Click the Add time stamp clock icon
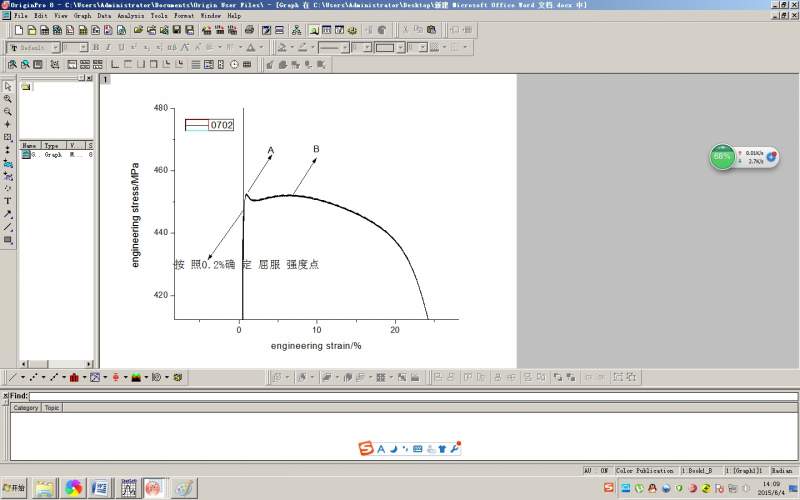 coord(234,64)
